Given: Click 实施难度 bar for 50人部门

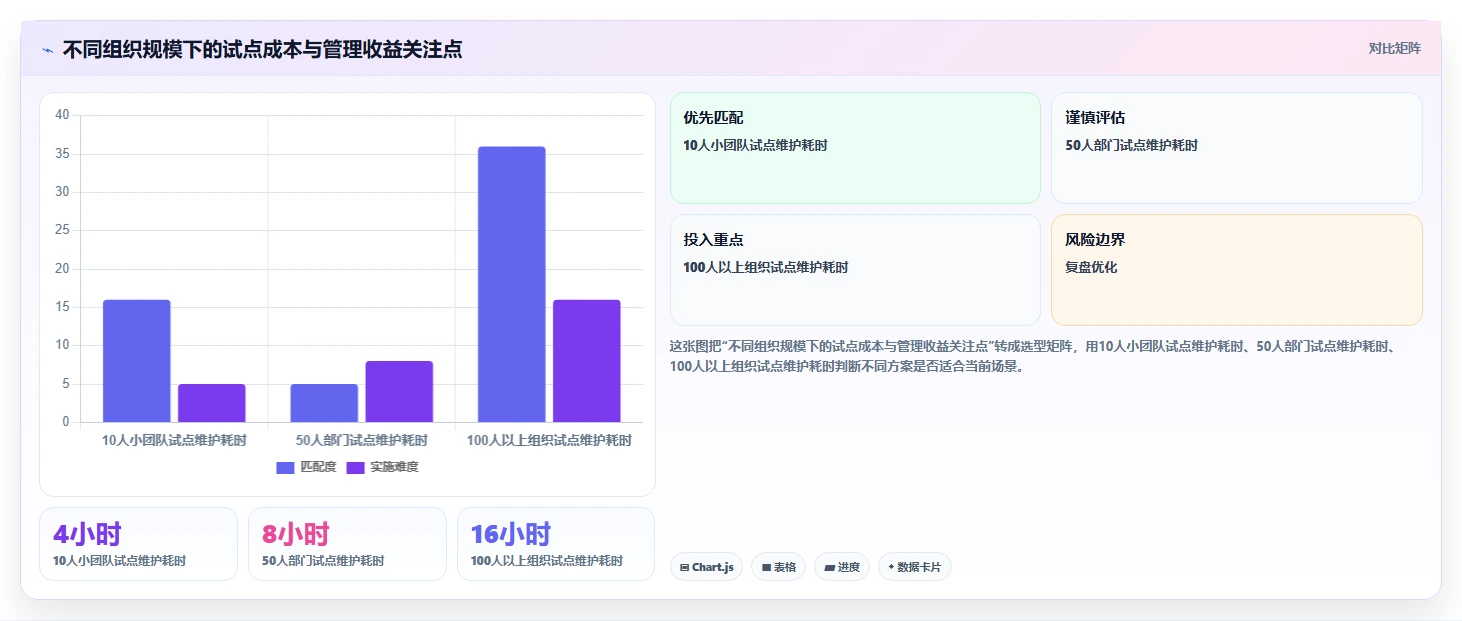Looking at the screenshot, I should point(399,392).
